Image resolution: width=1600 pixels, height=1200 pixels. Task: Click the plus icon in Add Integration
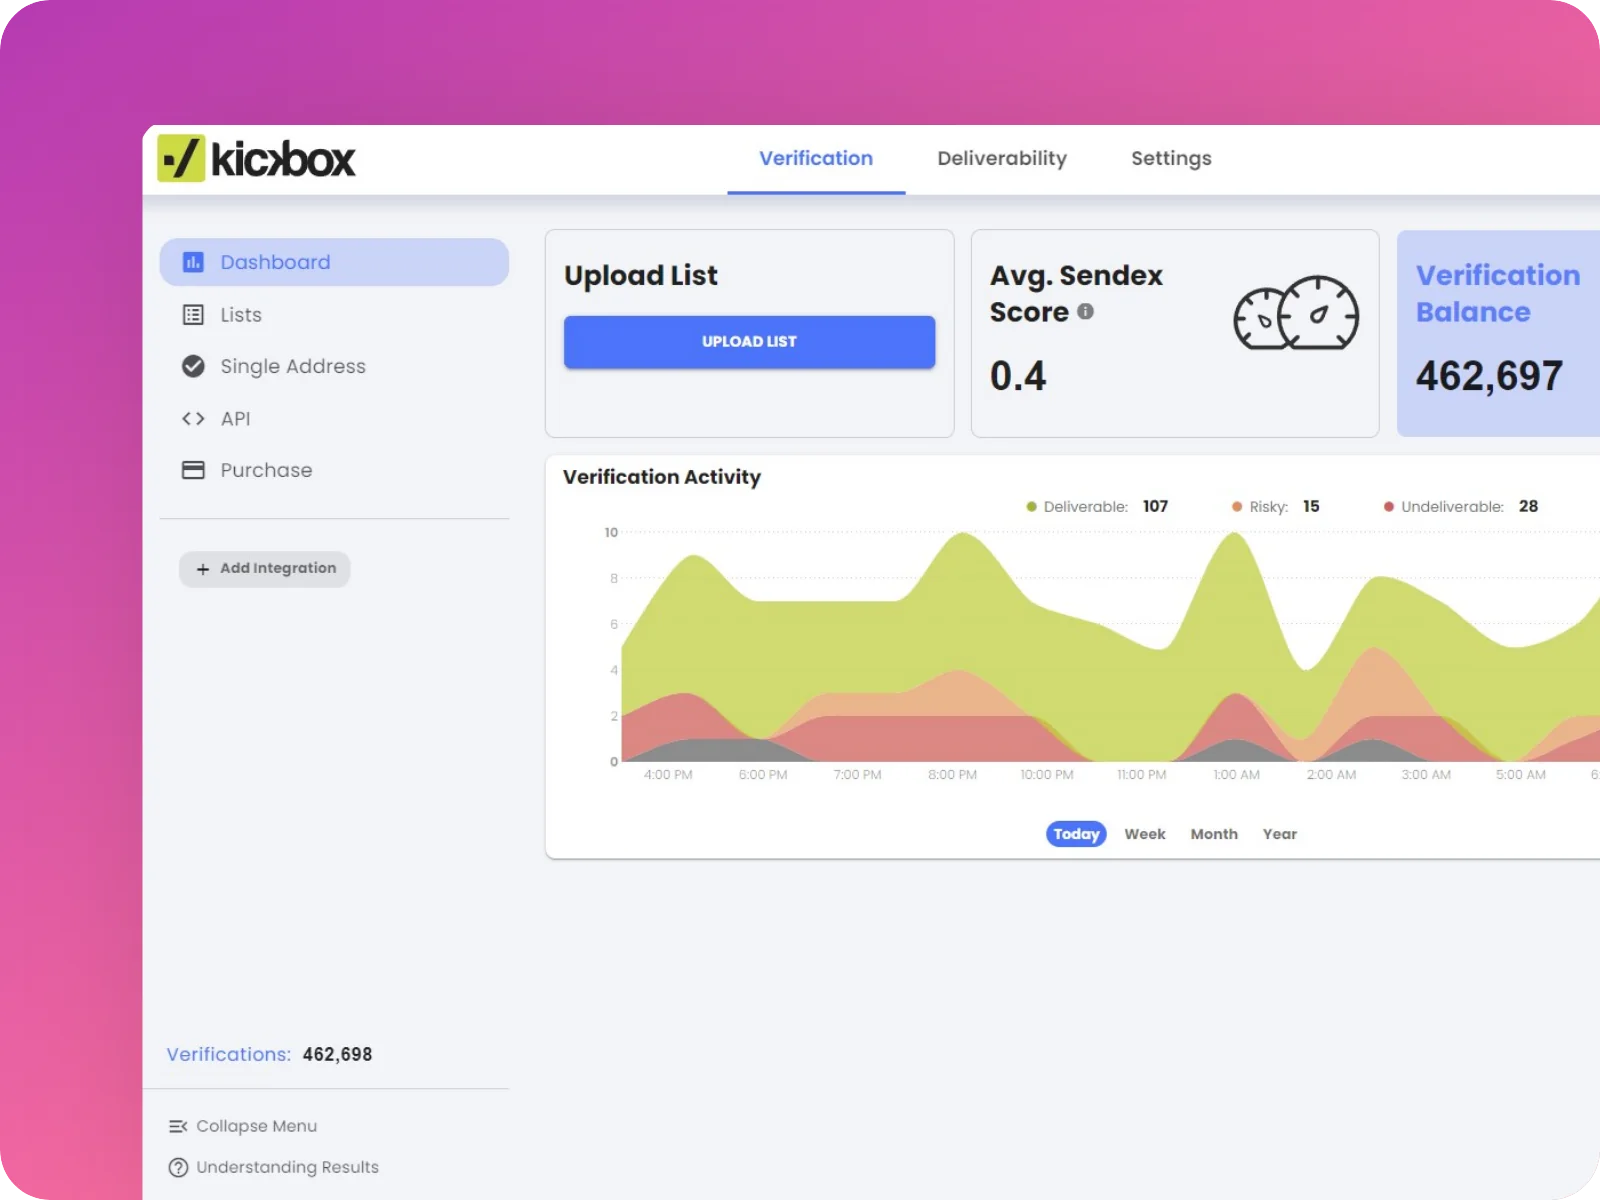click(x=203, y=569)
